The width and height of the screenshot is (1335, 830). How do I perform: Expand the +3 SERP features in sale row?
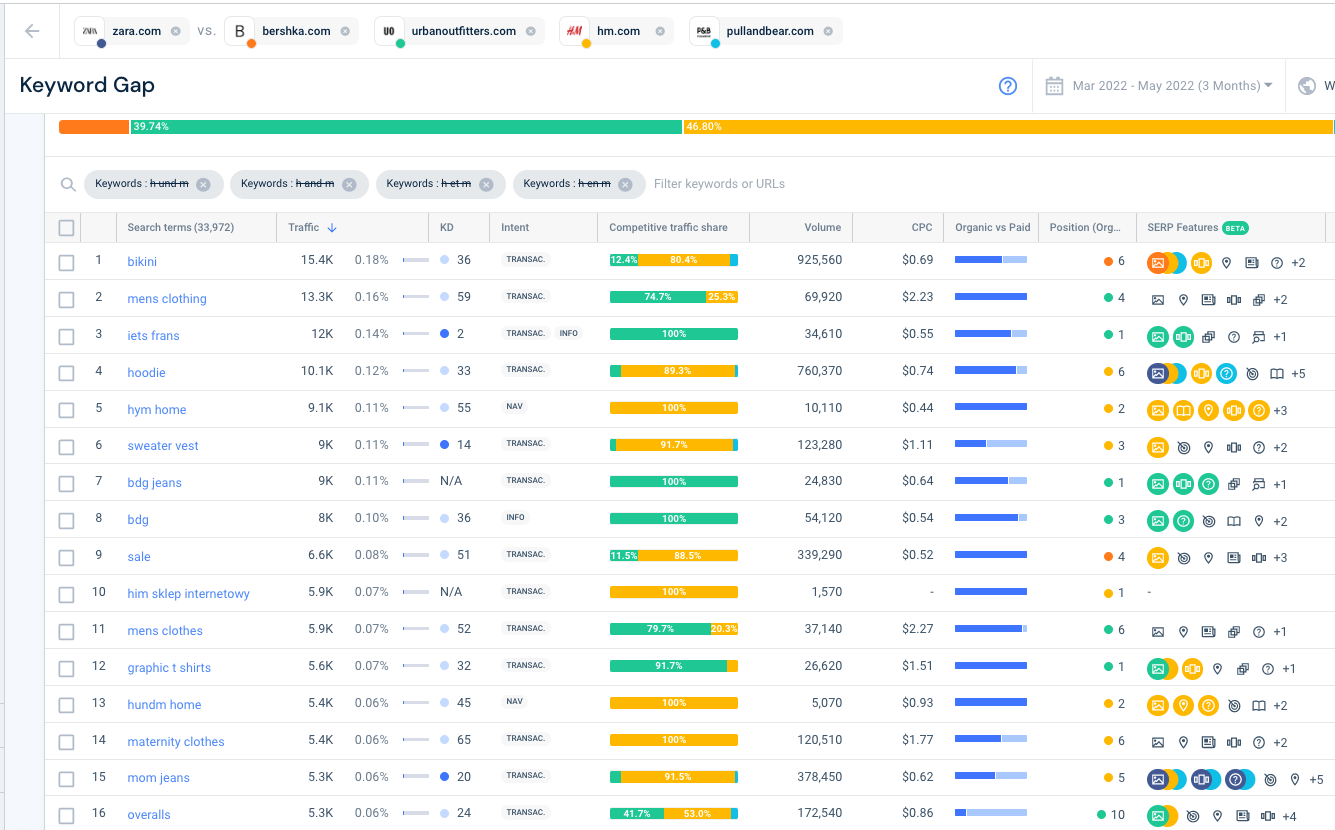1280,558
